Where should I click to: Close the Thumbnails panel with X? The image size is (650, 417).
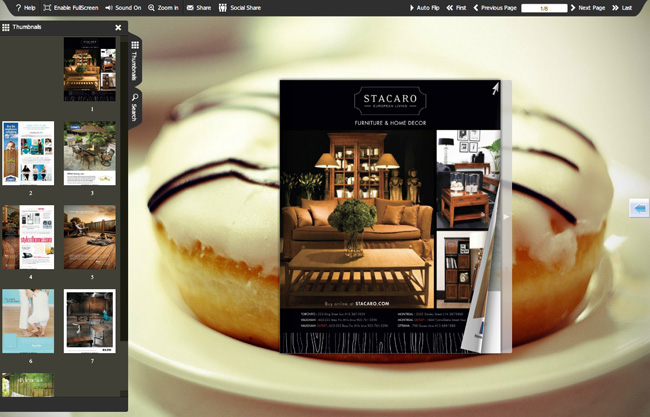118,27
